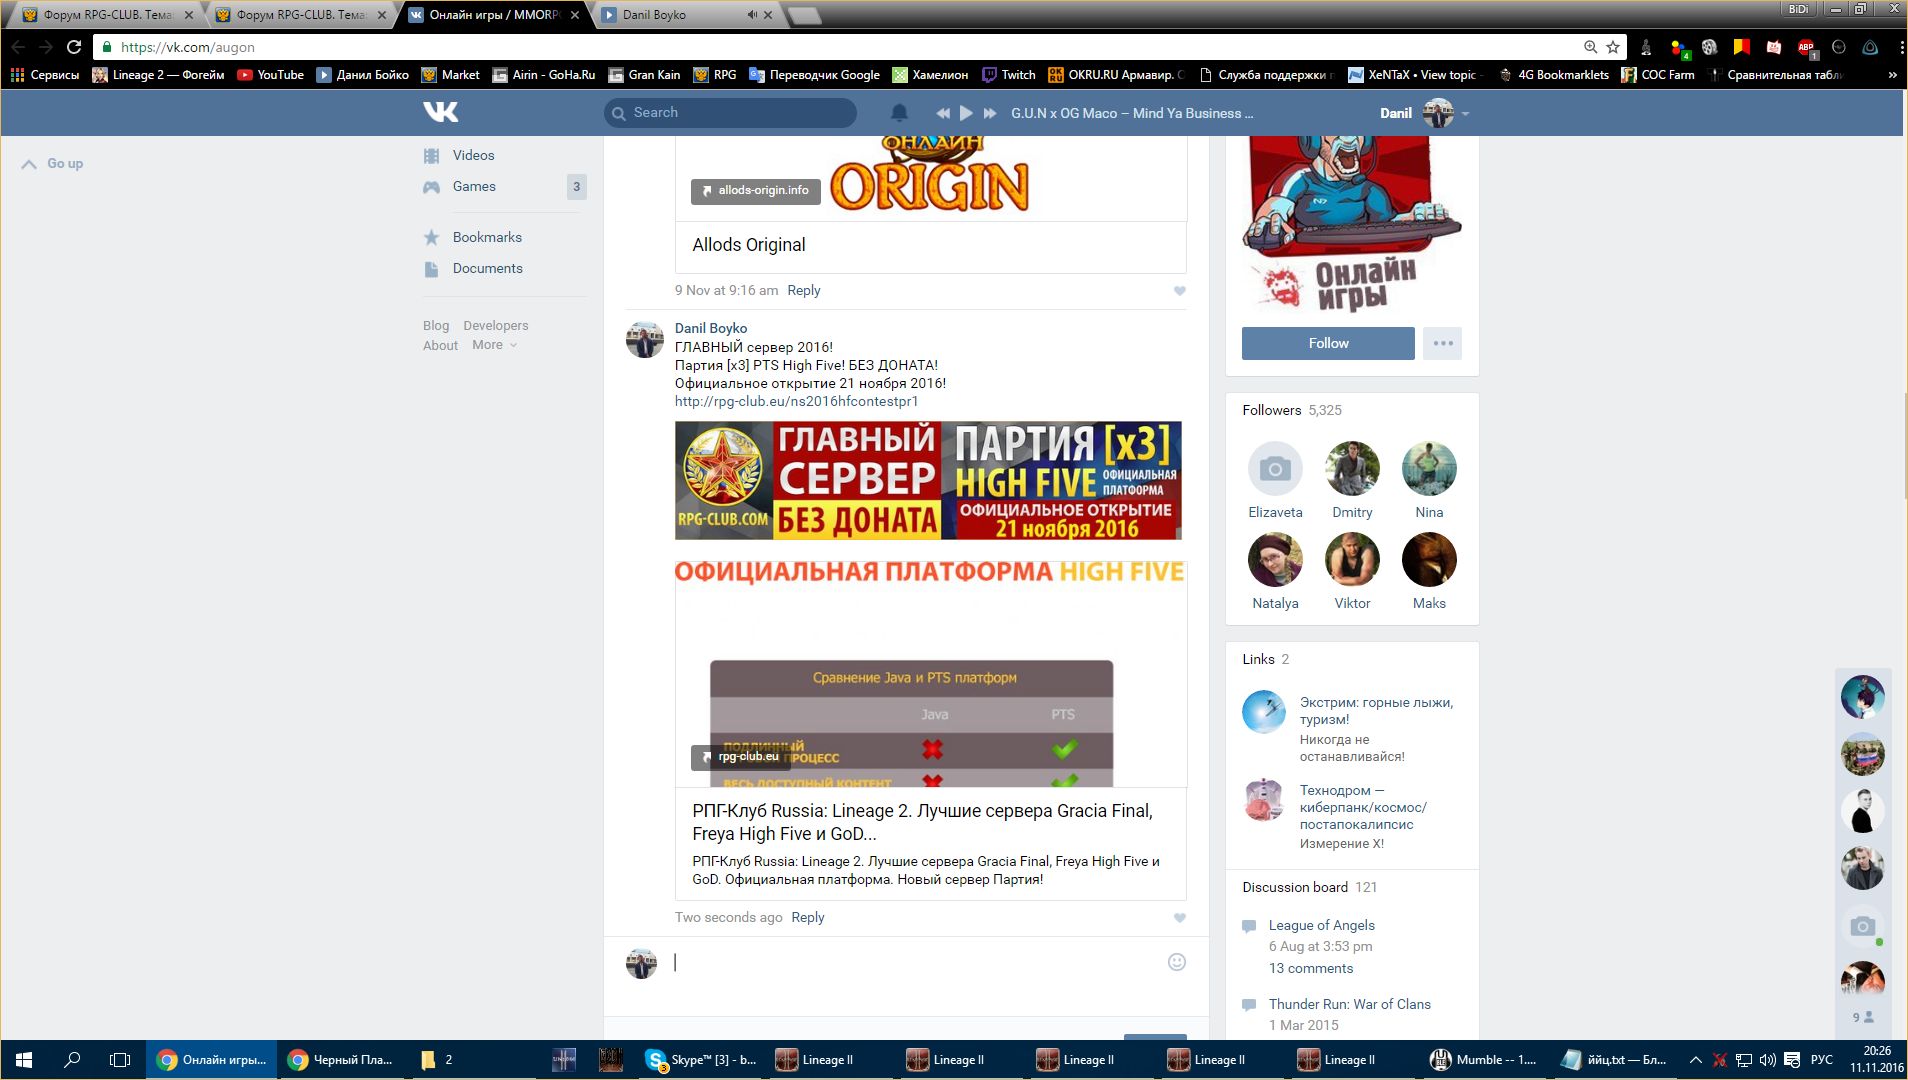
Task: Open follower Natalya's avatar
Action: point(1275,559)
